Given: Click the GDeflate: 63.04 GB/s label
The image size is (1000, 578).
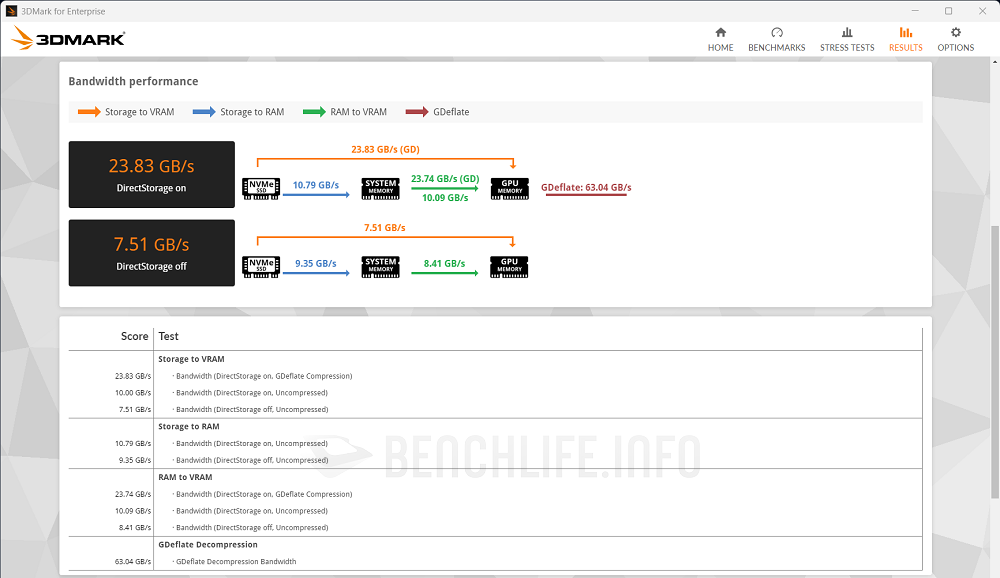Looking at the screenshot, I should pyautogui.click(x=585, y=187).
